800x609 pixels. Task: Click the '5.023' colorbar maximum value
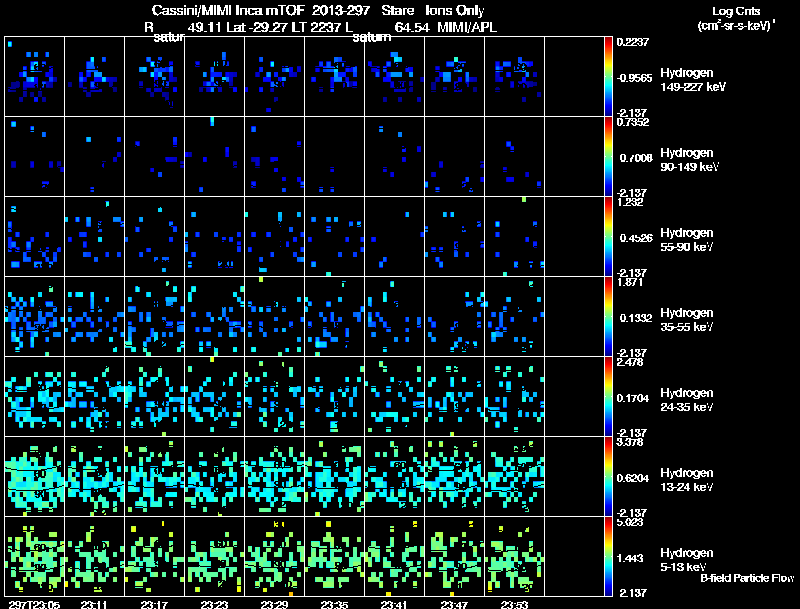[x=630, y=522]
